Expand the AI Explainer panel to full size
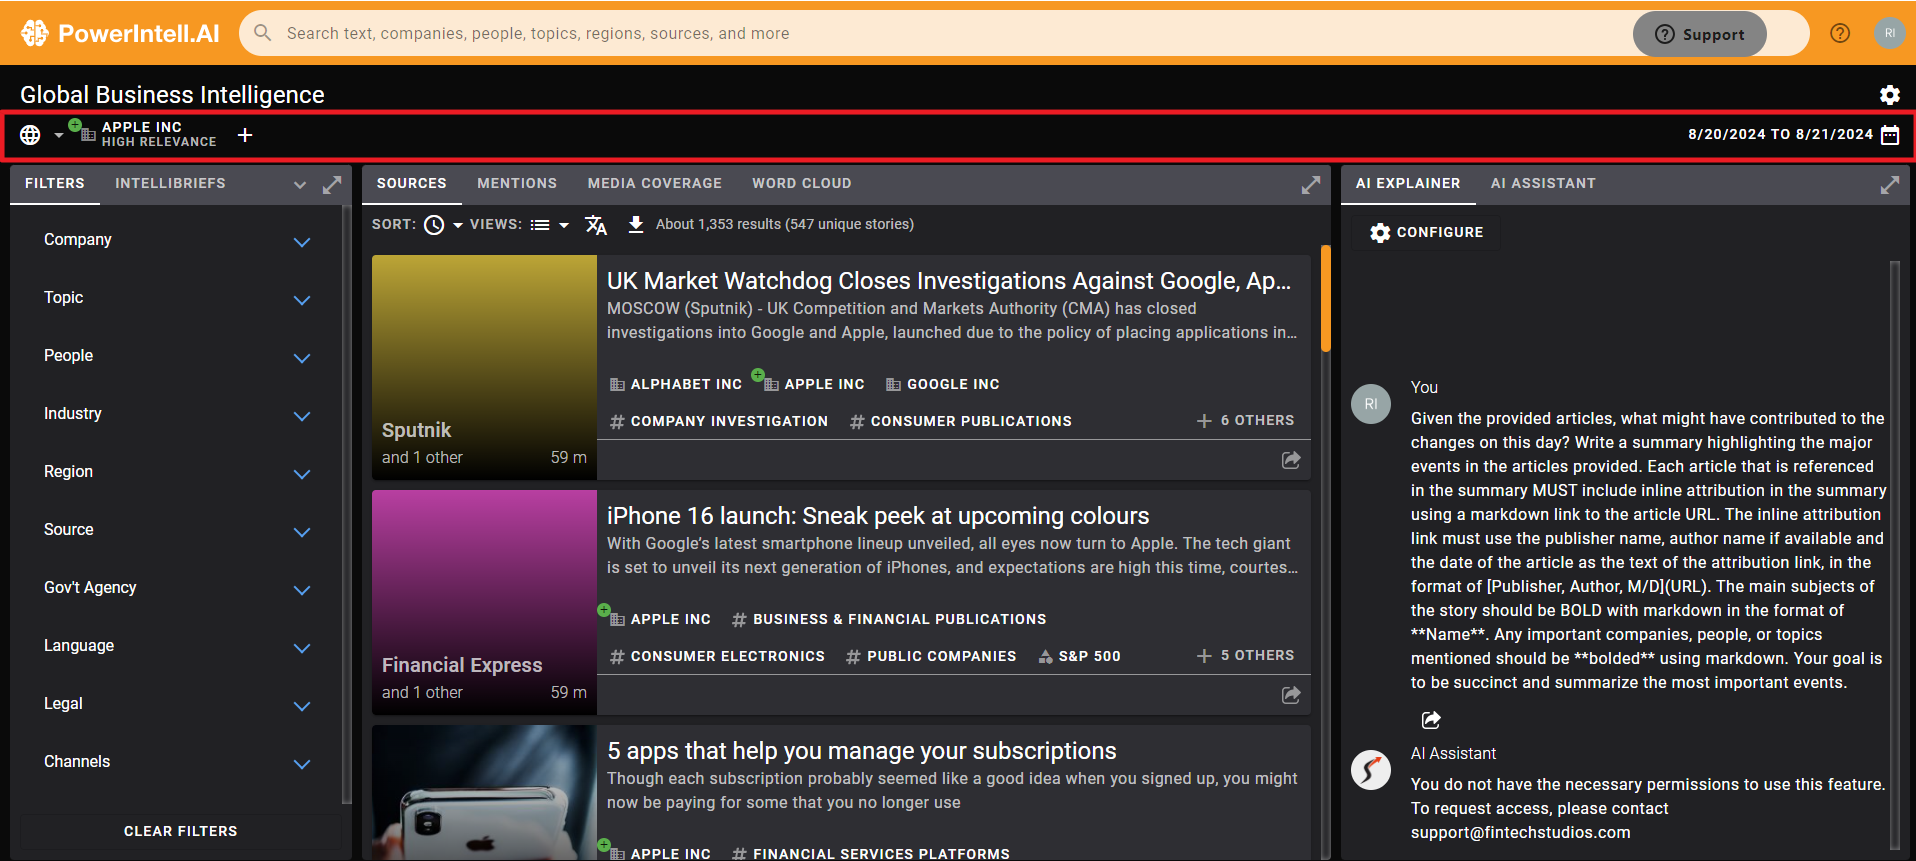The height and width of the screenshot is (861, 1916). pos(1890,185)
